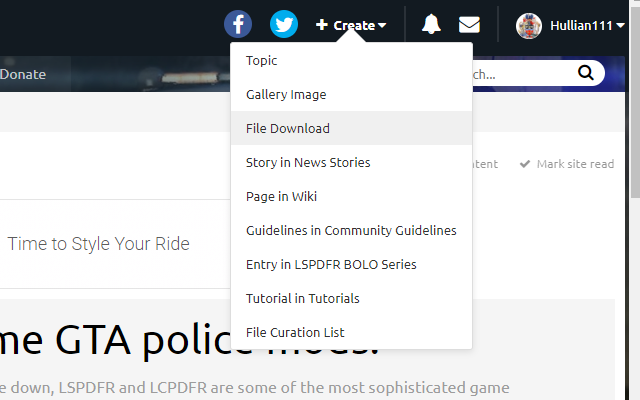
Task: Click Hullian111 profile avatar
Action: tap(529, 26)
